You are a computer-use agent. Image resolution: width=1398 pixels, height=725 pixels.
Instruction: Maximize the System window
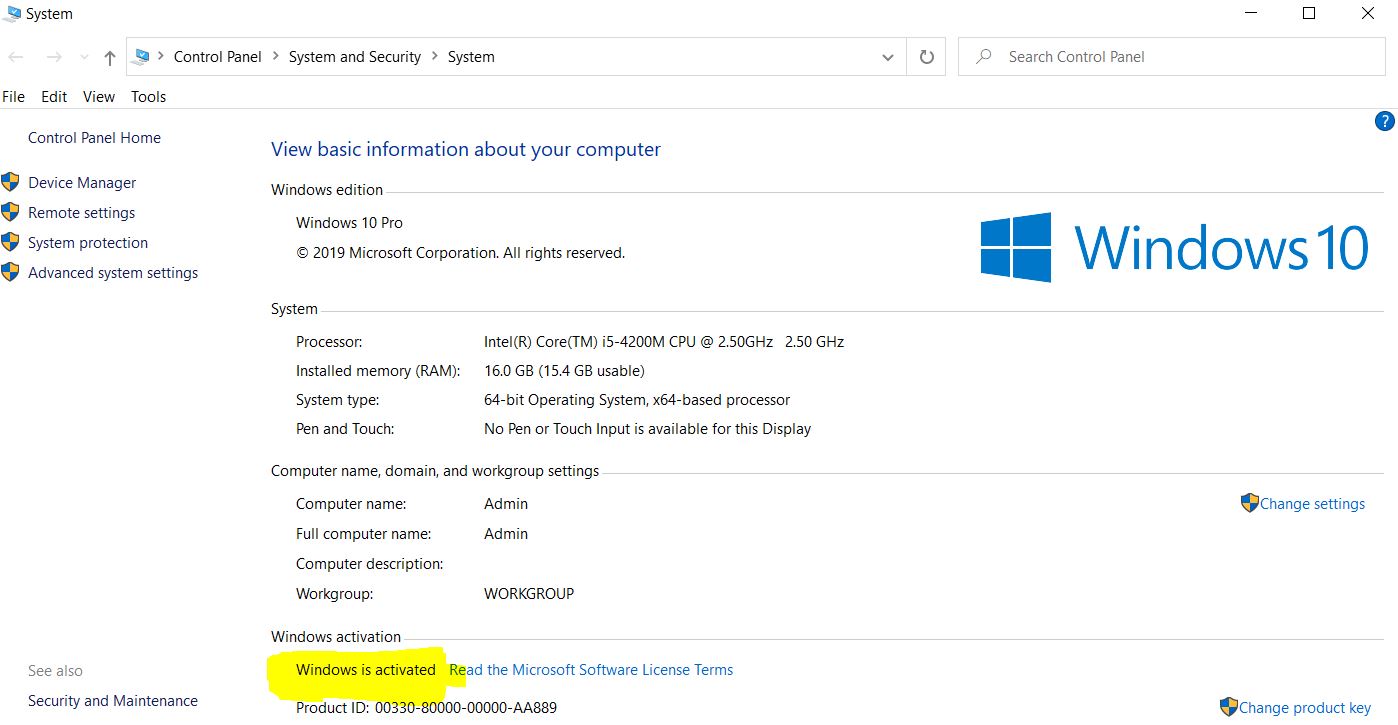click(x=1309, y=14)
